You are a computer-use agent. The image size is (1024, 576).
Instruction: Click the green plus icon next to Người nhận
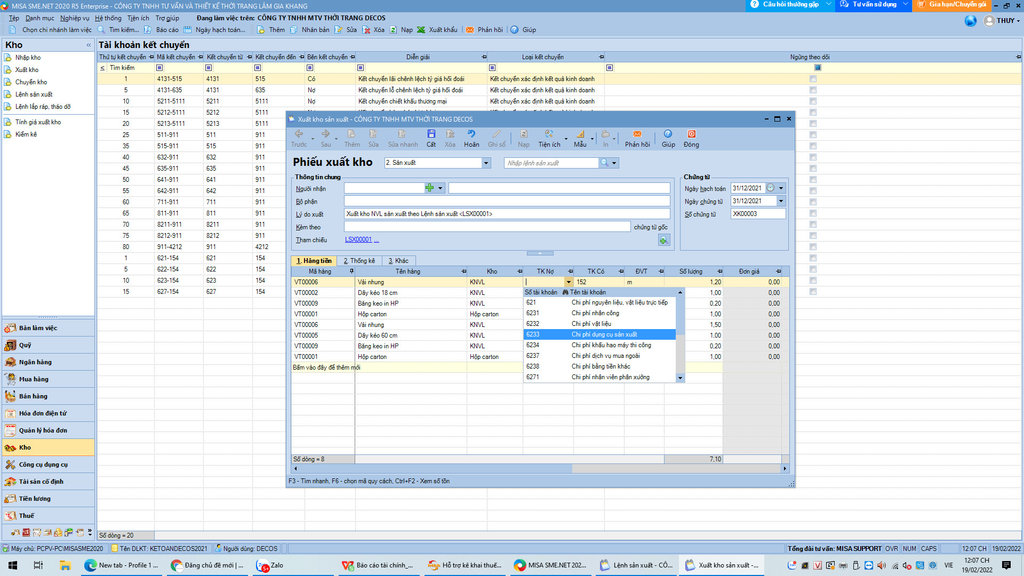point(429,188)
